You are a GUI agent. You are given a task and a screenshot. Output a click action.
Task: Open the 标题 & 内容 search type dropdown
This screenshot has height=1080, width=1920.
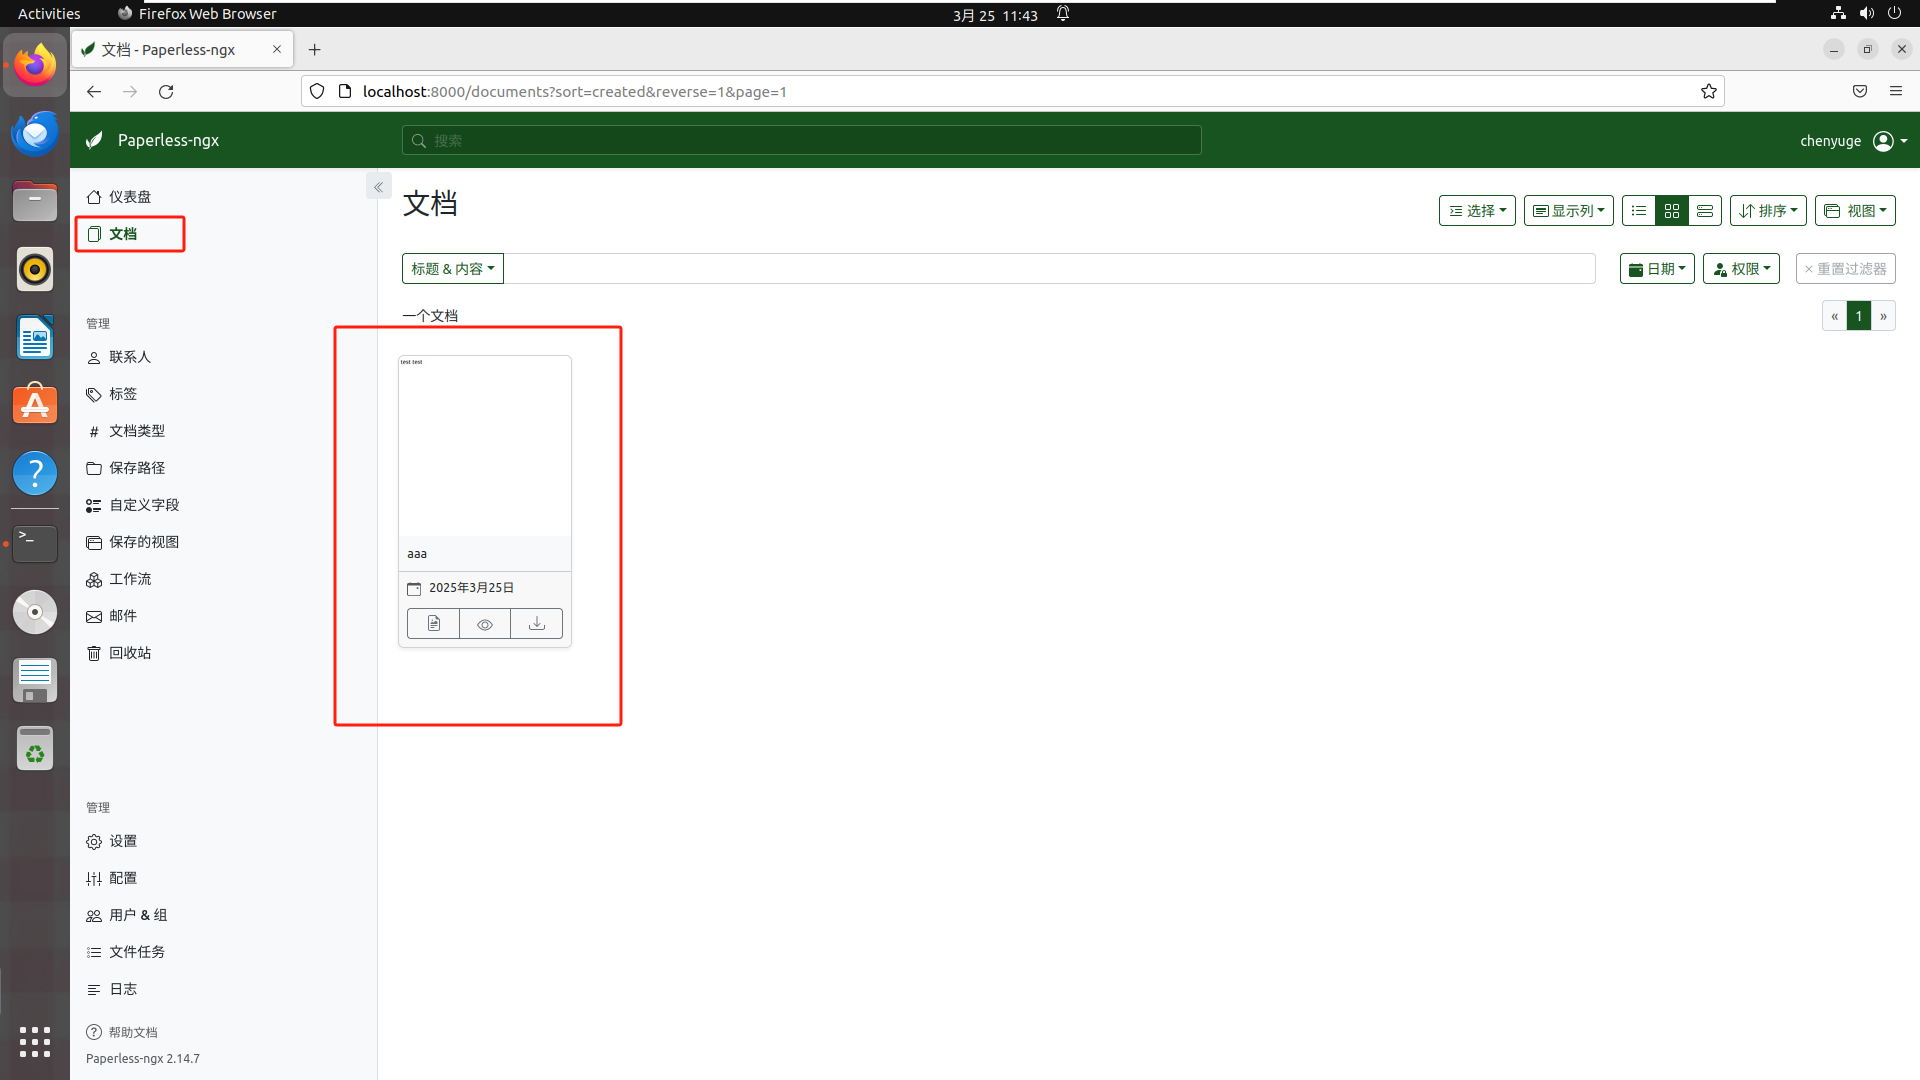(453, 268)
